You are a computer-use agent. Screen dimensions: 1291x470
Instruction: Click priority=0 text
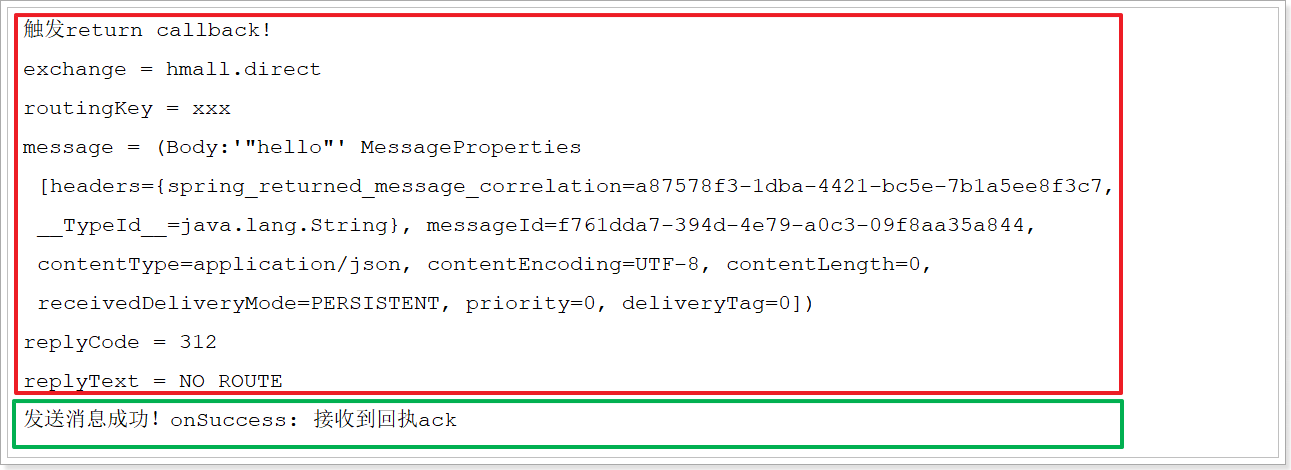(x=530, y=303)
